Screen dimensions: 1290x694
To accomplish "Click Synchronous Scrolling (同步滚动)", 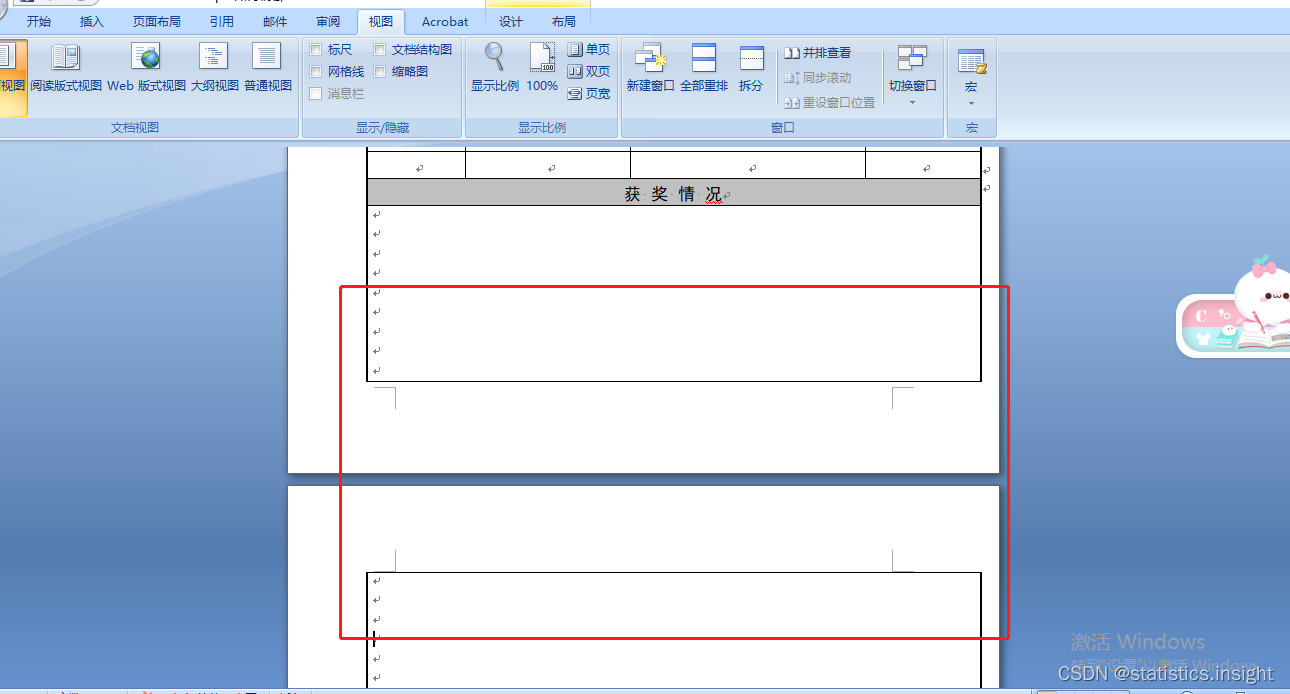I will point(817,78).
